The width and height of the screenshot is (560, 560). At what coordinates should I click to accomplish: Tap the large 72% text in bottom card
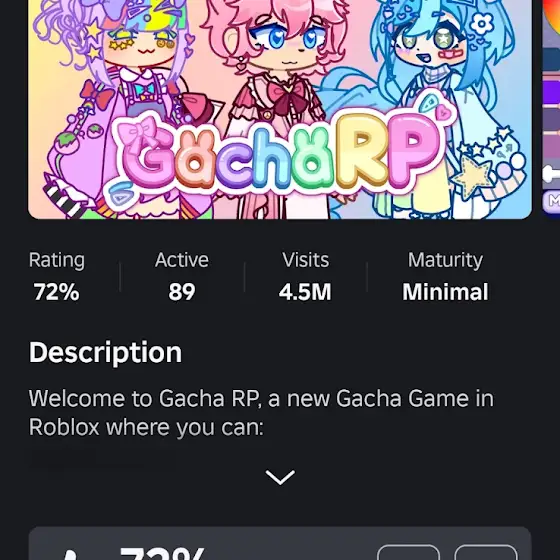tap(162, 554)
